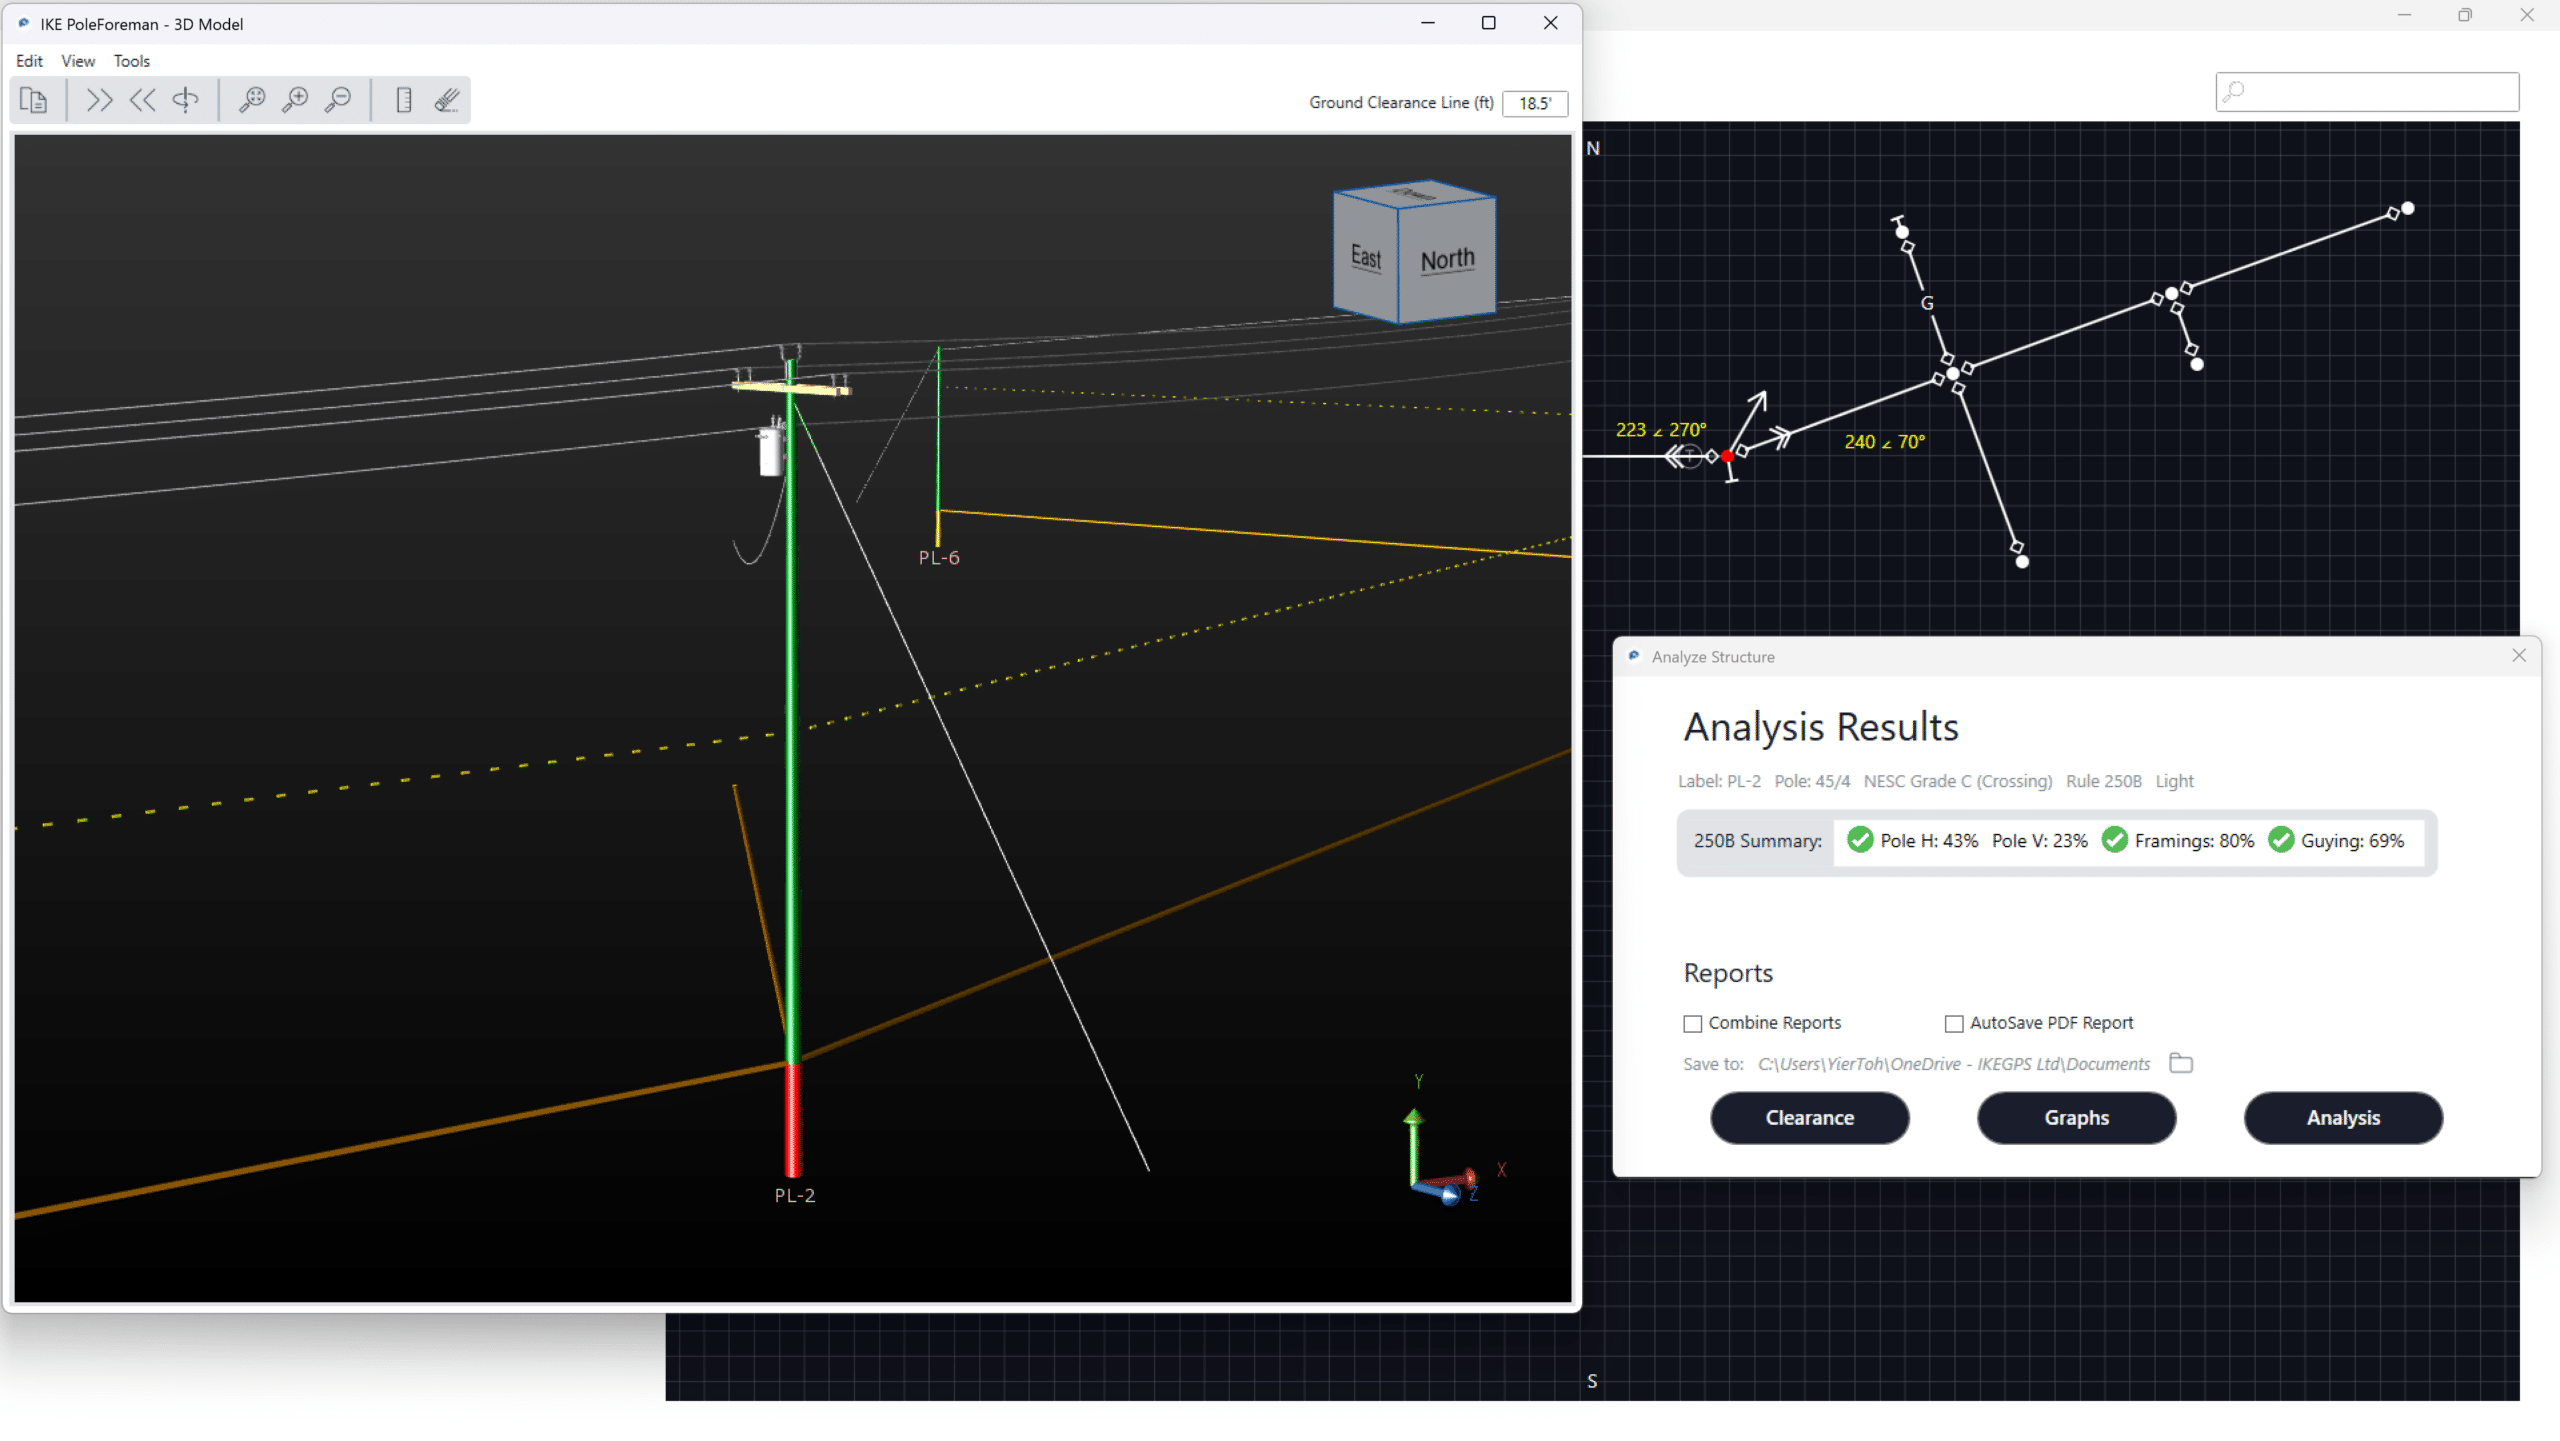Click the Rule 250B text in results

[x=2104, y=781]
